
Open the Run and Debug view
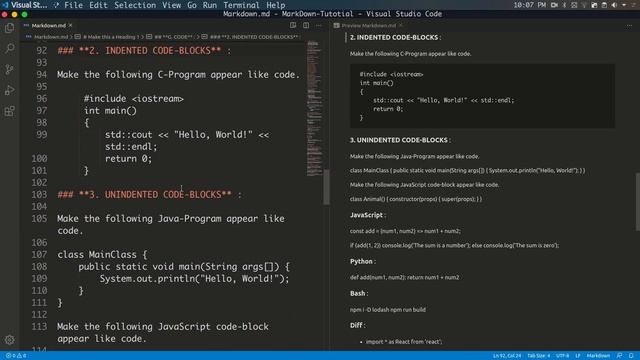pyautogui.click(x=9, y=90)
